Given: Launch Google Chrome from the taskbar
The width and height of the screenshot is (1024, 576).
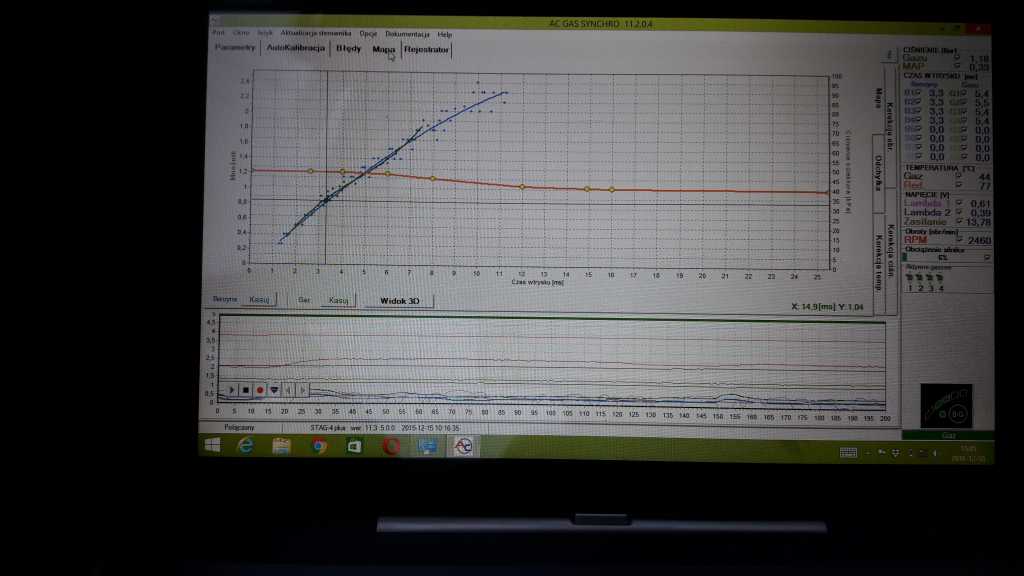Looking at the screenshot, I should 319,446.
